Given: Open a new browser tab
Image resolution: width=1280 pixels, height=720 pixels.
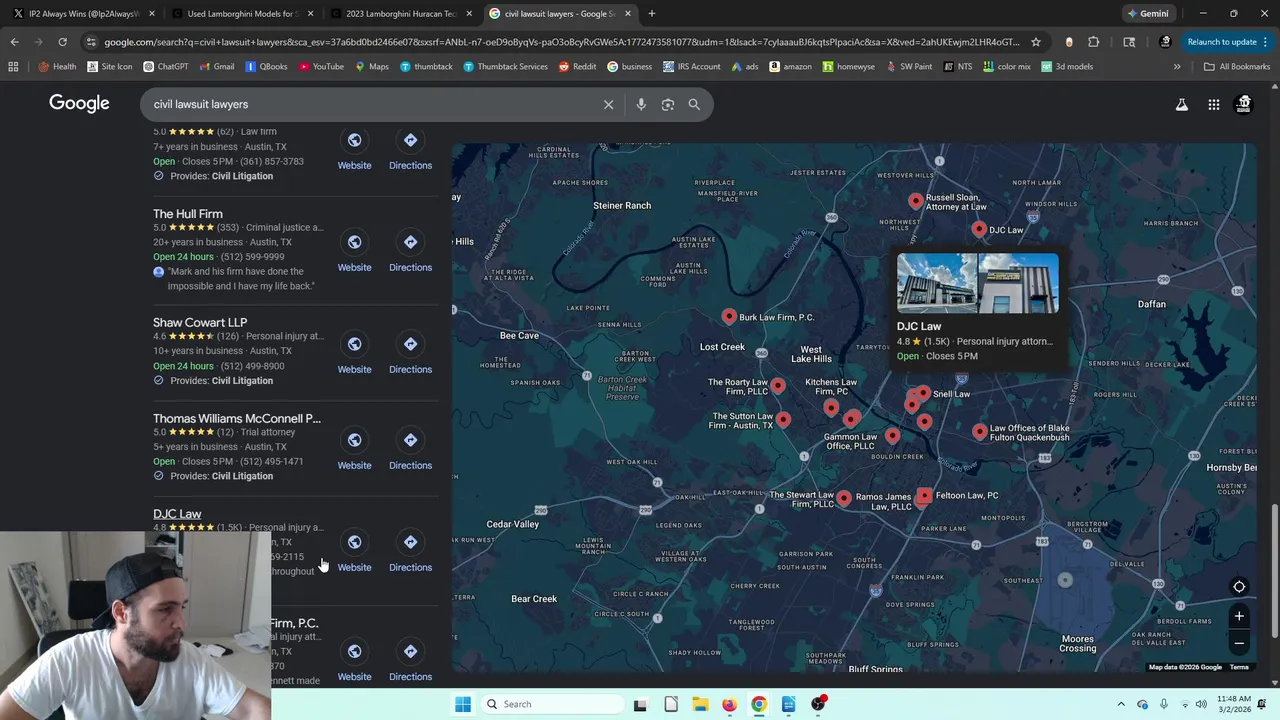Looking at the screenshot, I should coord(651,14).
